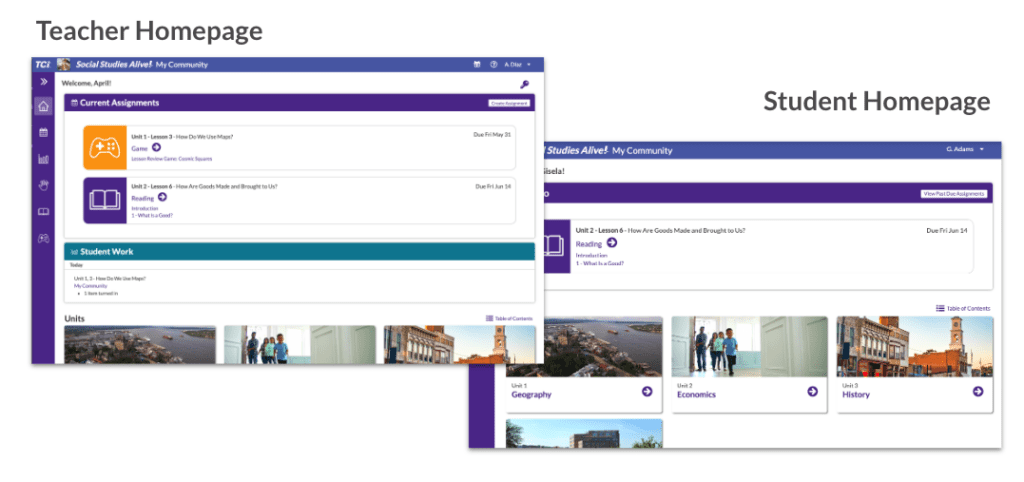
Task: Click 'Due Fri Jun 14' in student homepage
Action: 947,231
